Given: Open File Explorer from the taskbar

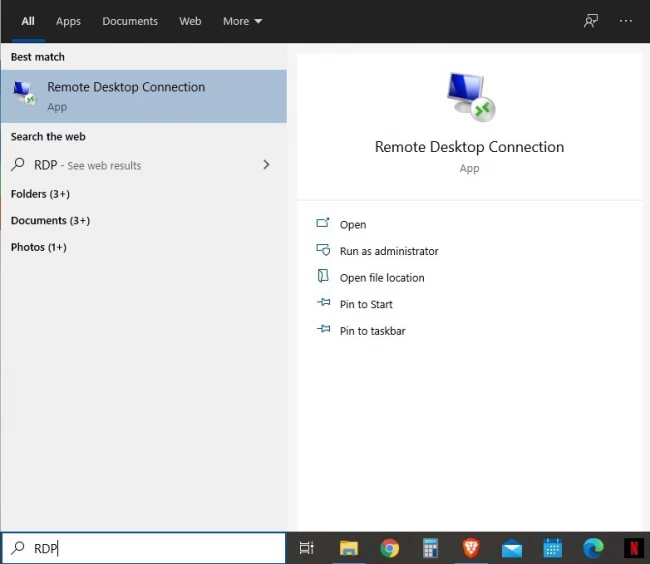Looking at the screenshot, I should tap(349, 548).
